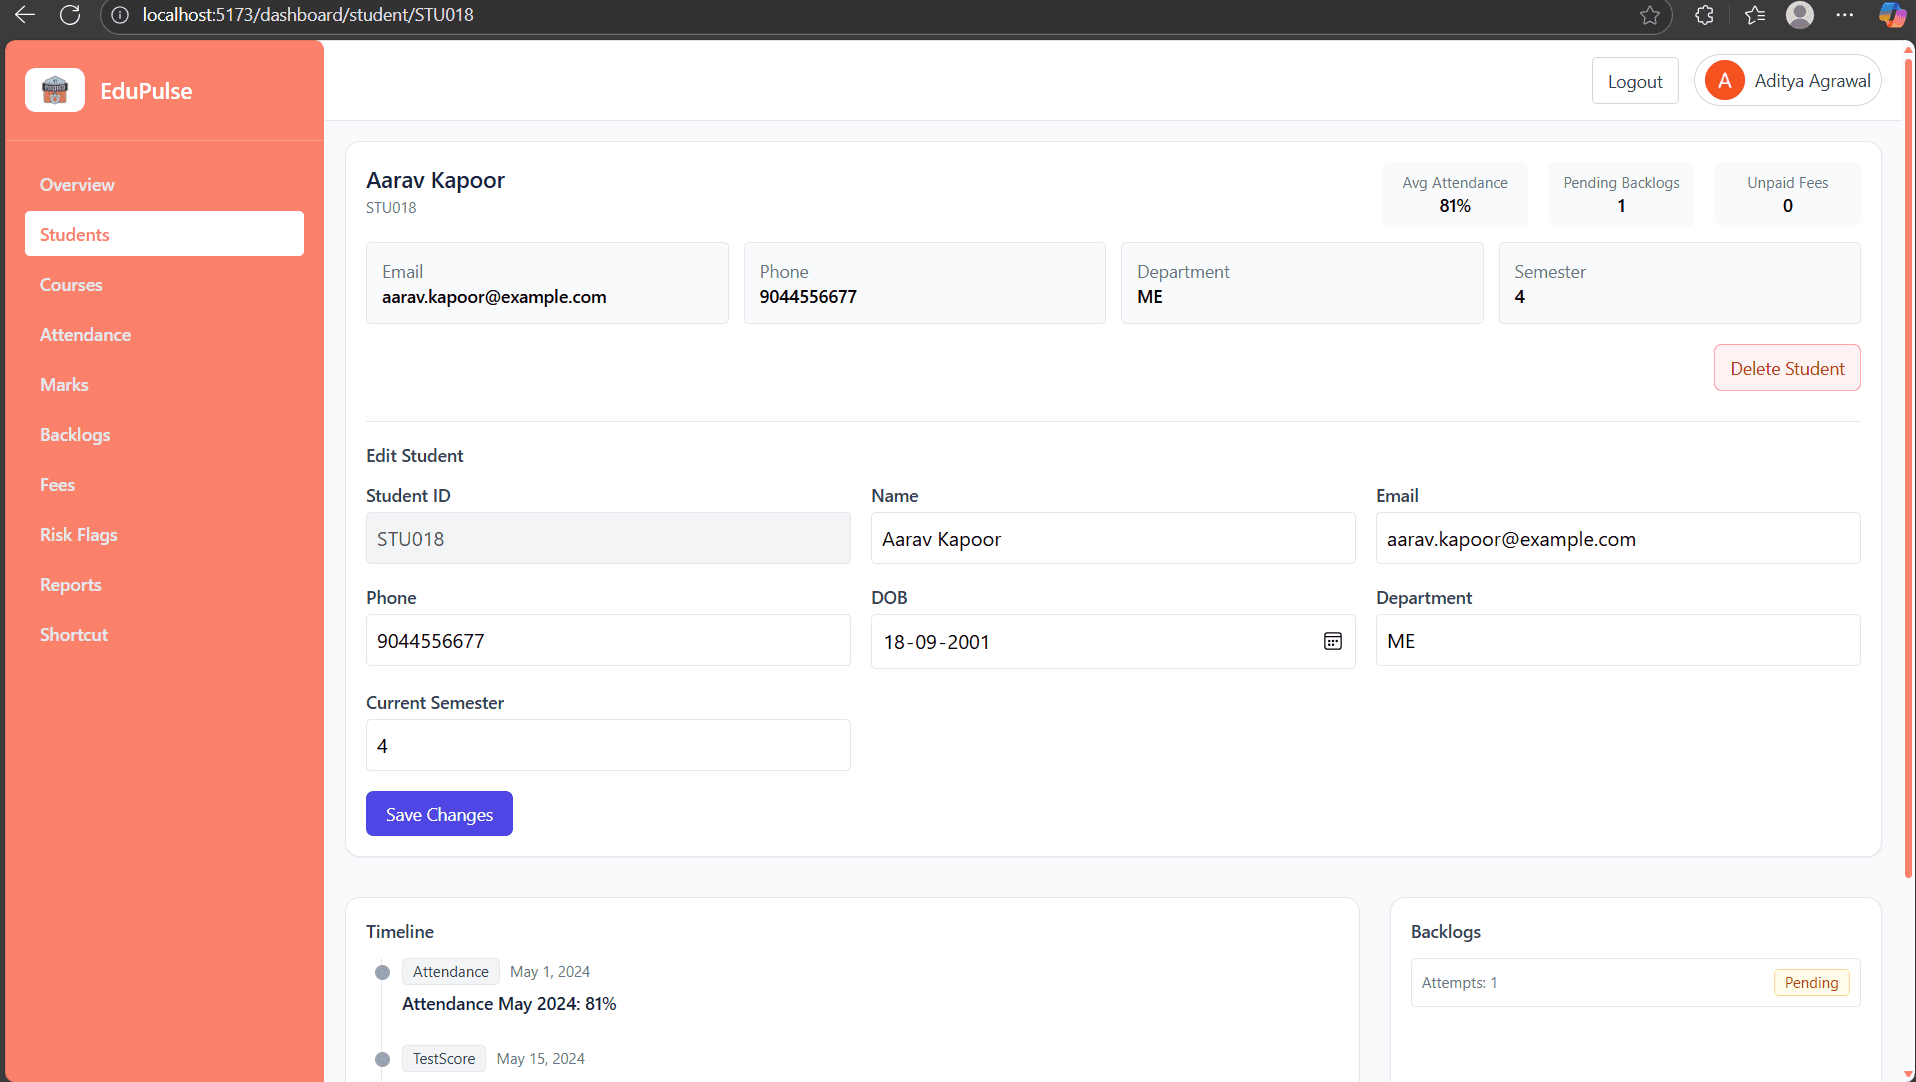Click the Avg Attendance 81% stat card
The image size is (1916, 1082).
1455,194
